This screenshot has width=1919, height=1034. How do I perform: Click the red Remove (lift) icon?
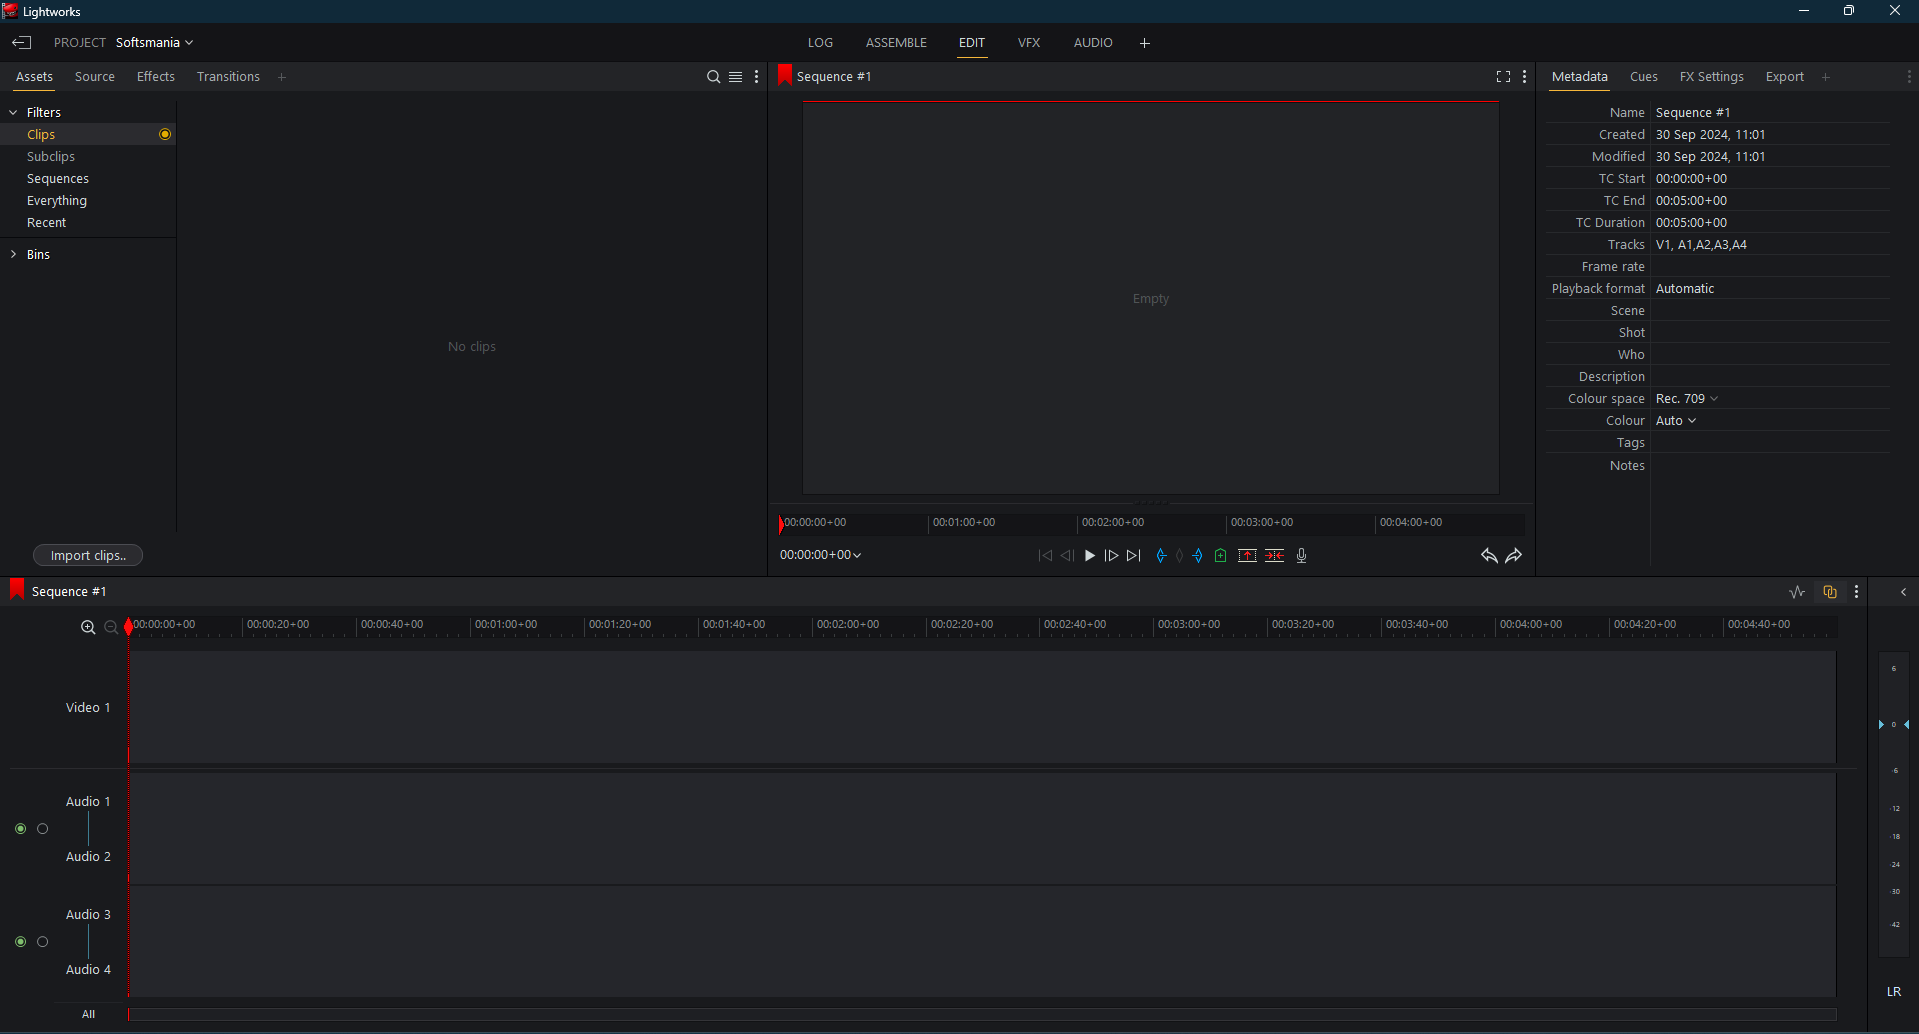pyautogui.click(x=1247, y=556)
